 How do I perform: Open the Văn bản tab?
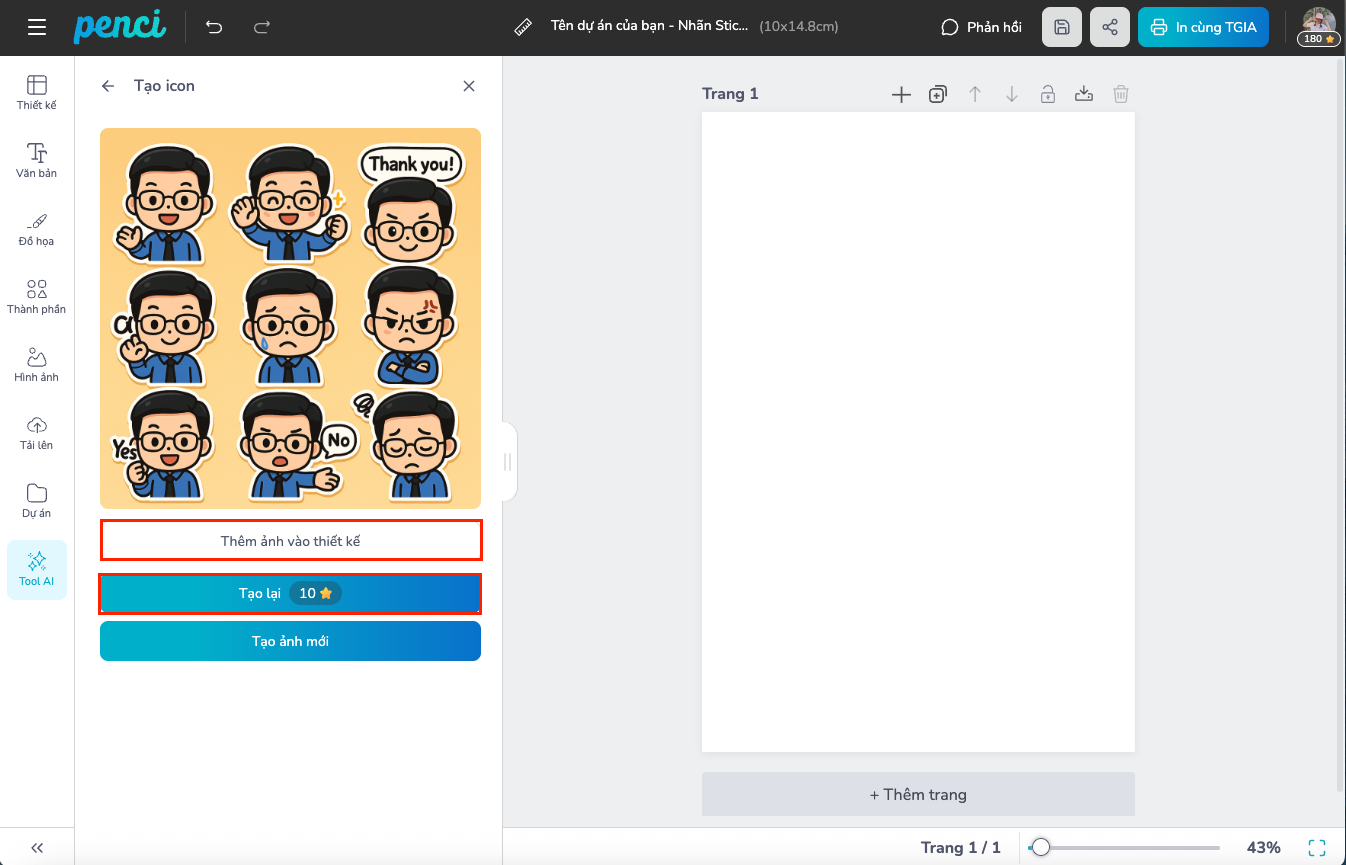click(37, 160)
